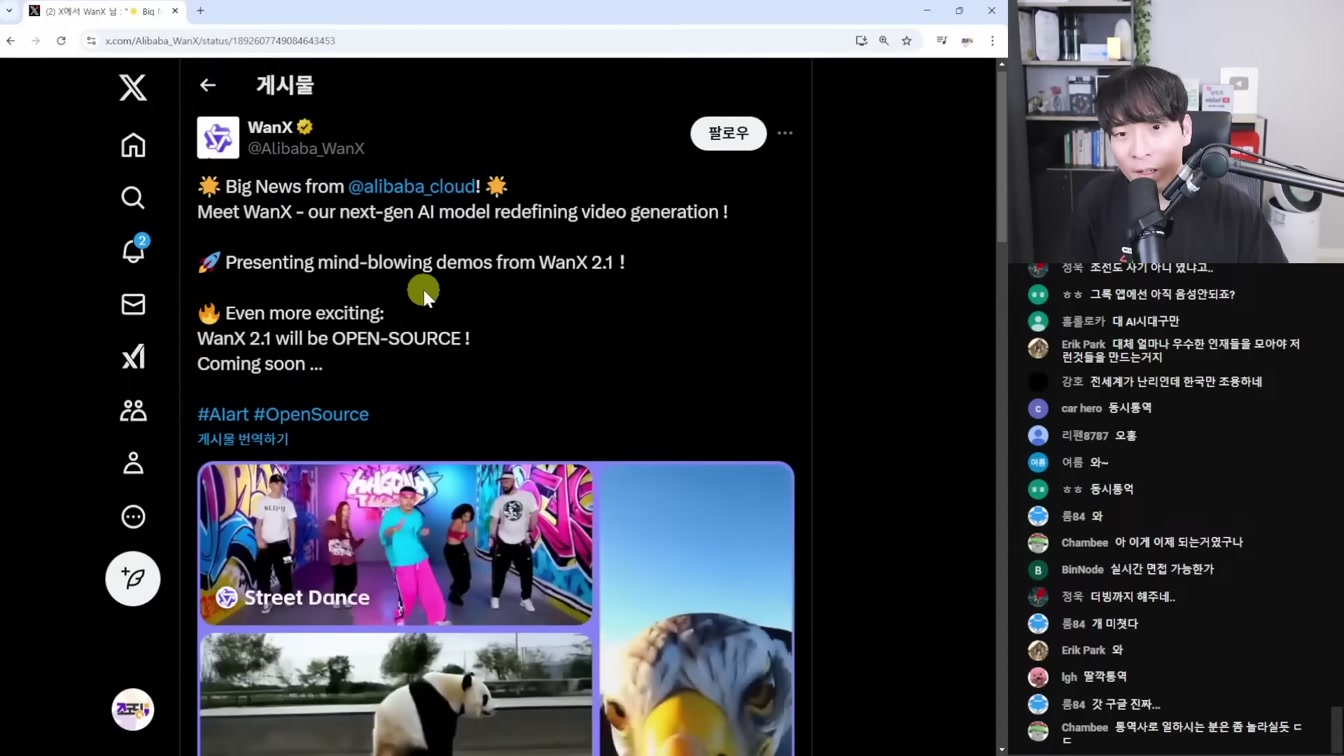Open the account avatar at sidebar bottom
This screenshot has height=756, width=1344.
pyautogui.click(x=133, y=710)
